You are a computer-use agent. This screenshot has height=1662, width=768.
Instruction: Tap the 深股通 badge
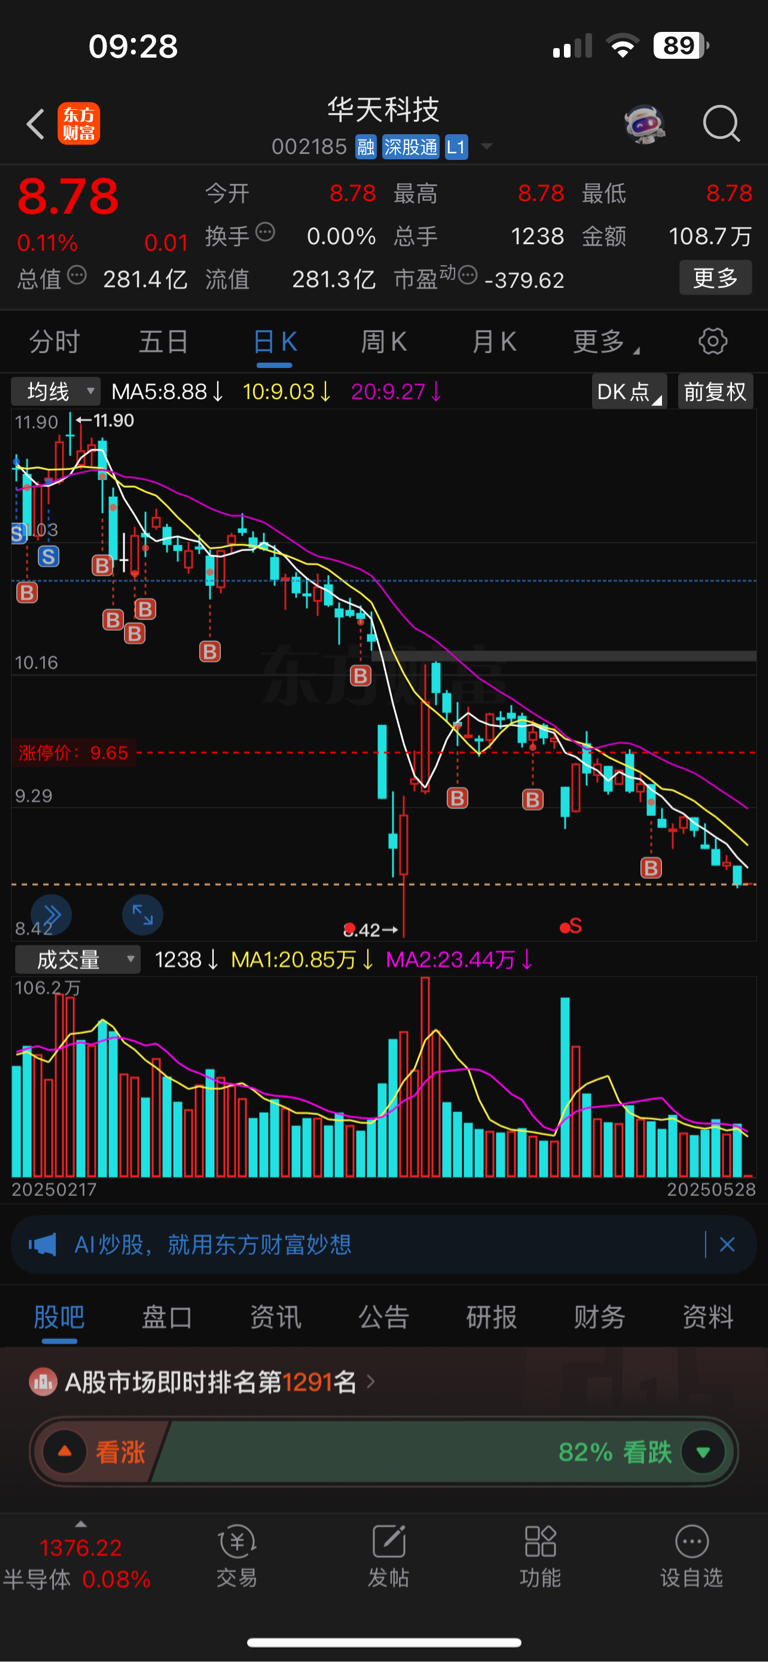pyautogui.click(x=410, y=147)
